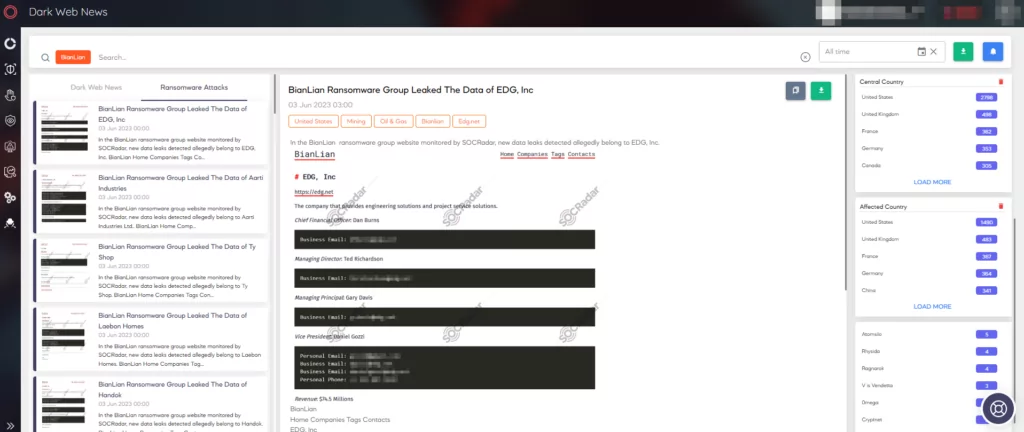Select United States in Affected Country
This screenshot has height=432, width=1024.
click(x=929, y=223)
